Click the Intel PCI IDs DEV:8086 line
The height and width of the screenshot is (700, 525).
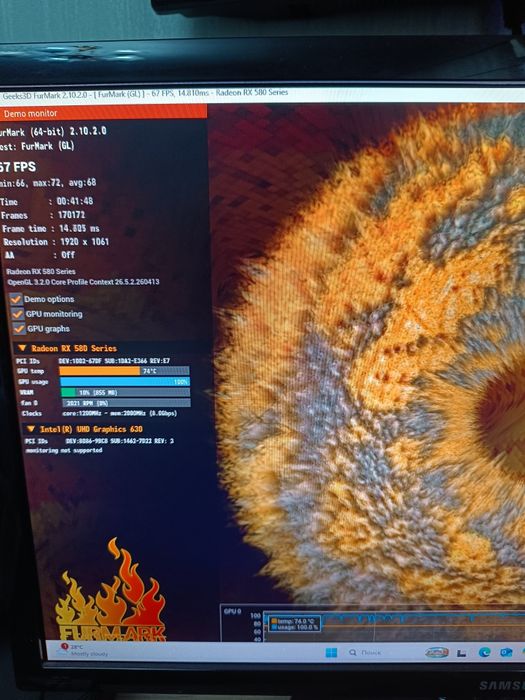[100, 441]
